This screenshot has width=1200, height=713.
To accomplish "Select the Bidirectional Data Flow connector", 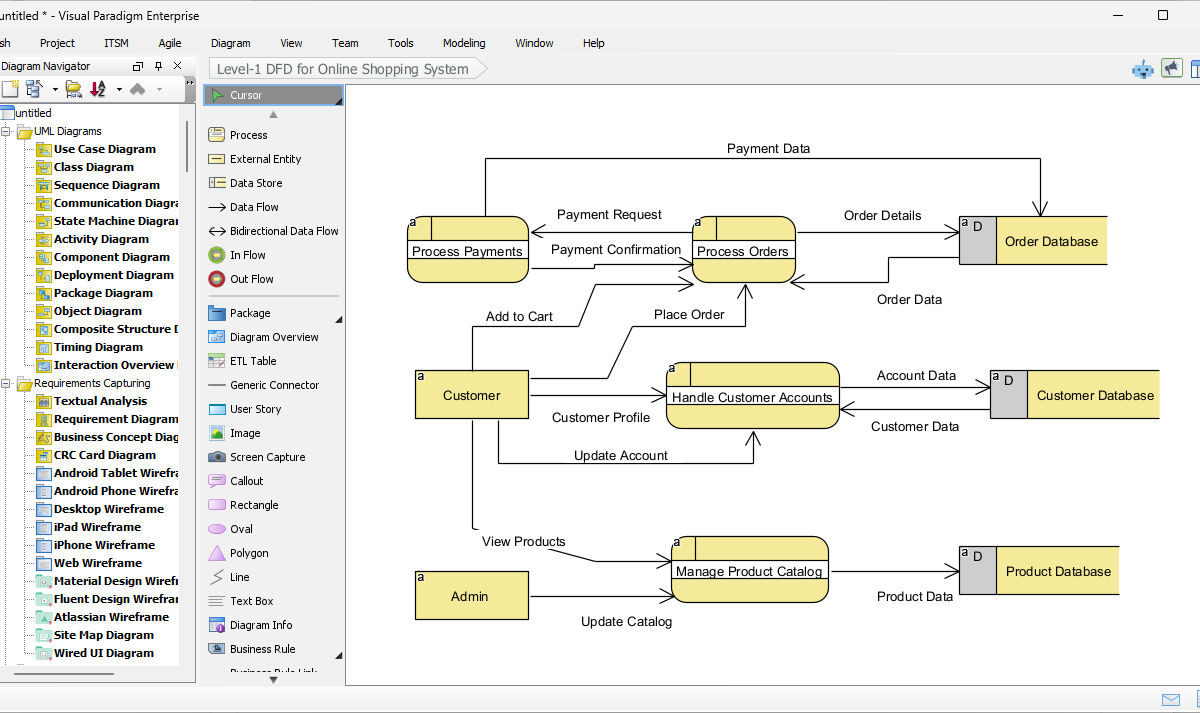I will pyautogui.click(x=283, y=231).
